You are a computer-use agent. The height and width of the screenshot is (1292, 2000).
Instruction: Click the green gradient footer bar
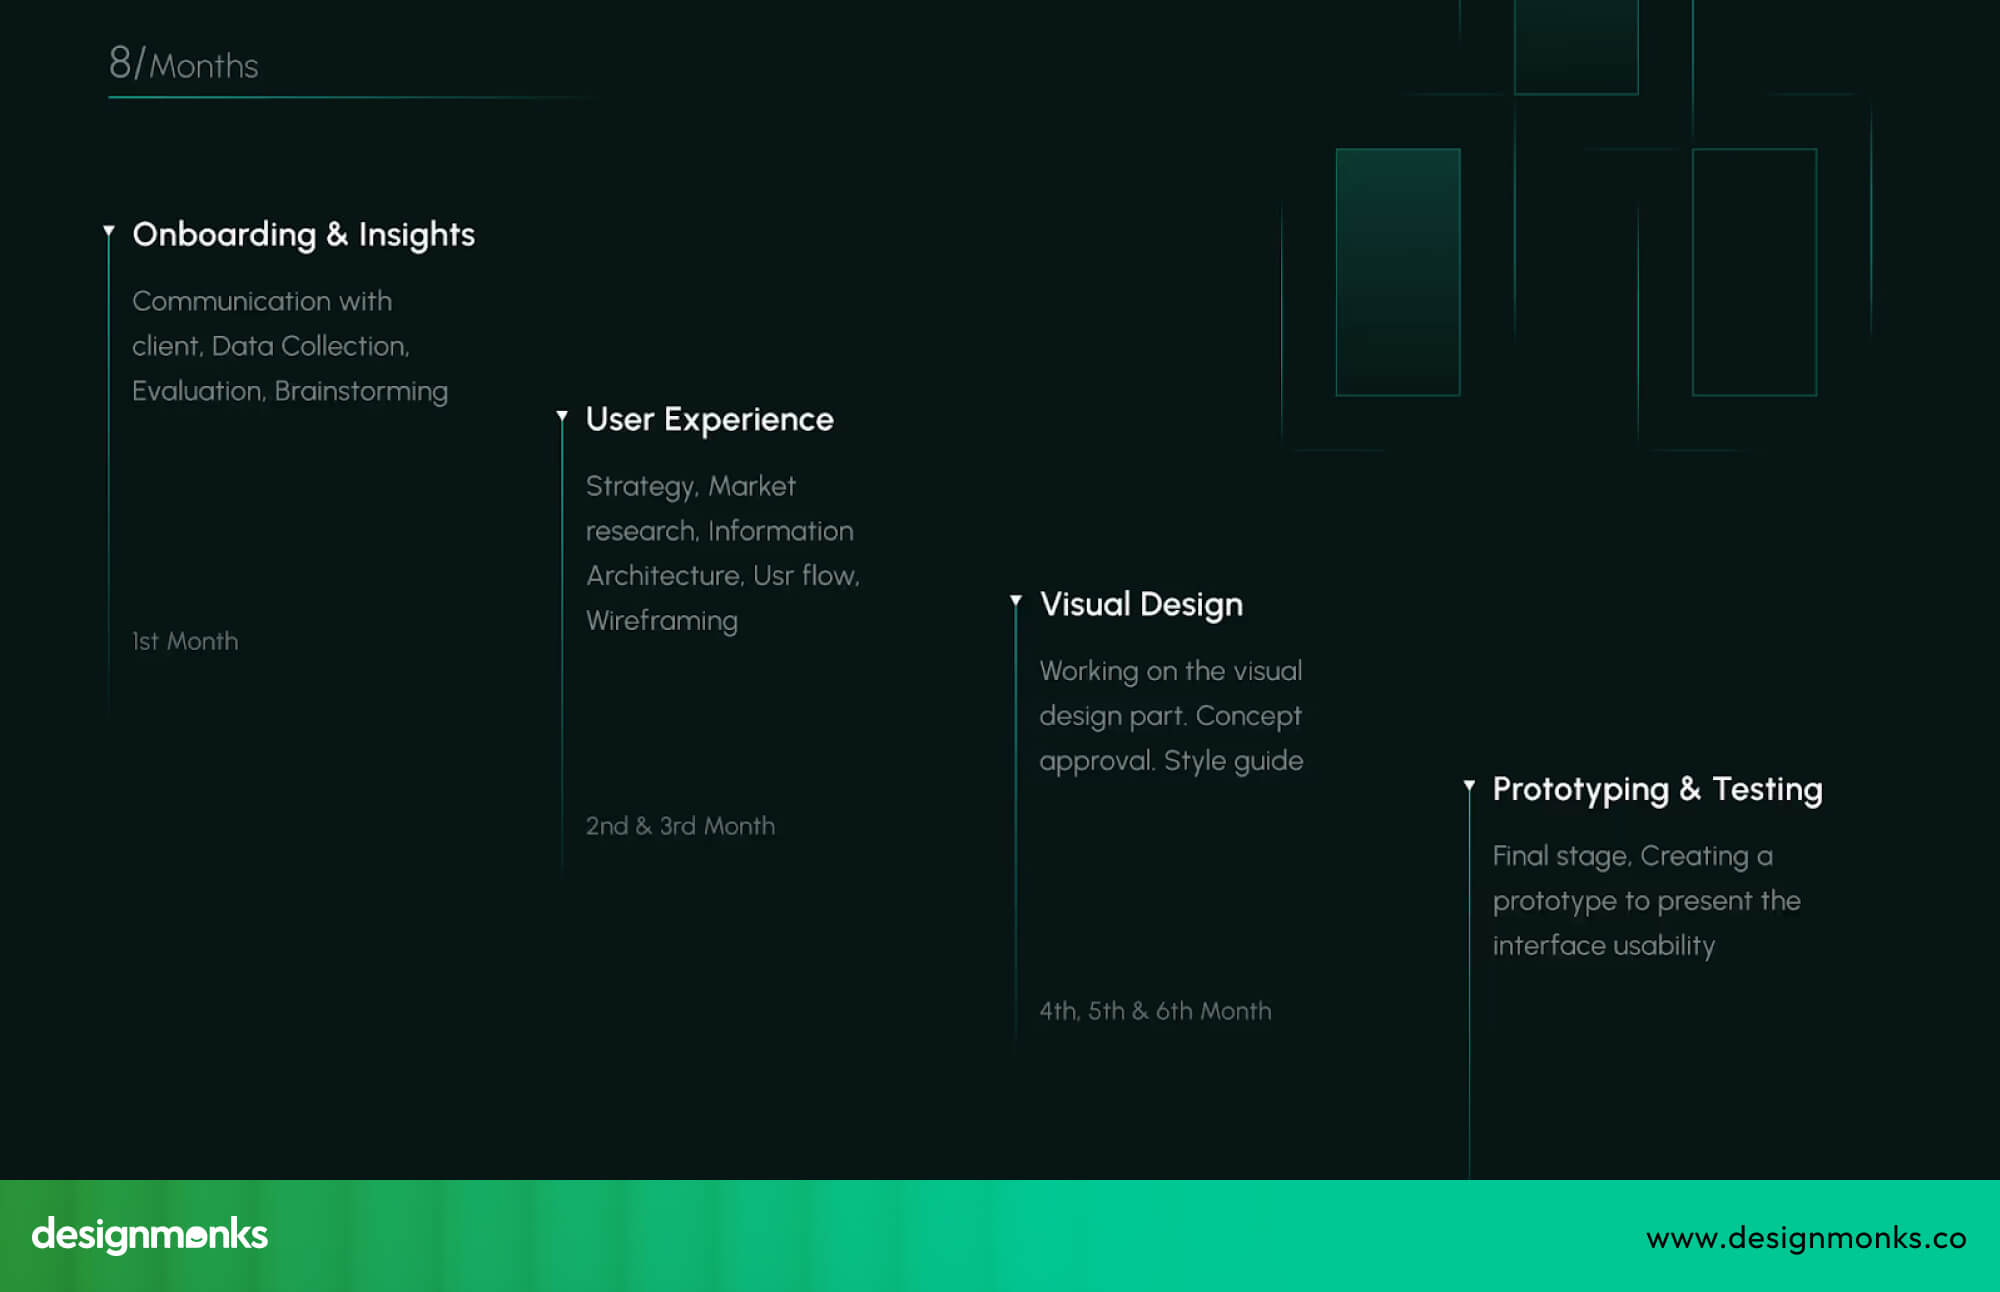[x=1000, y=1236]
